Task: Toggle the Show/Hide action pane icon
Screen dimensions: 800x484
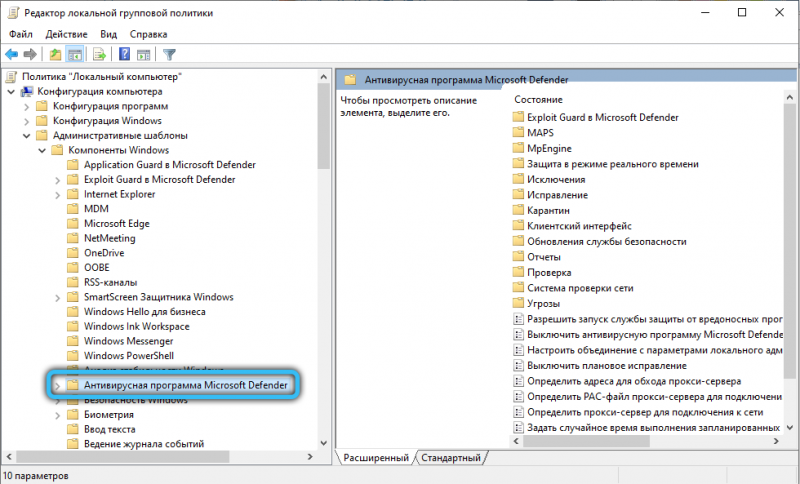Action: point(143,54)
